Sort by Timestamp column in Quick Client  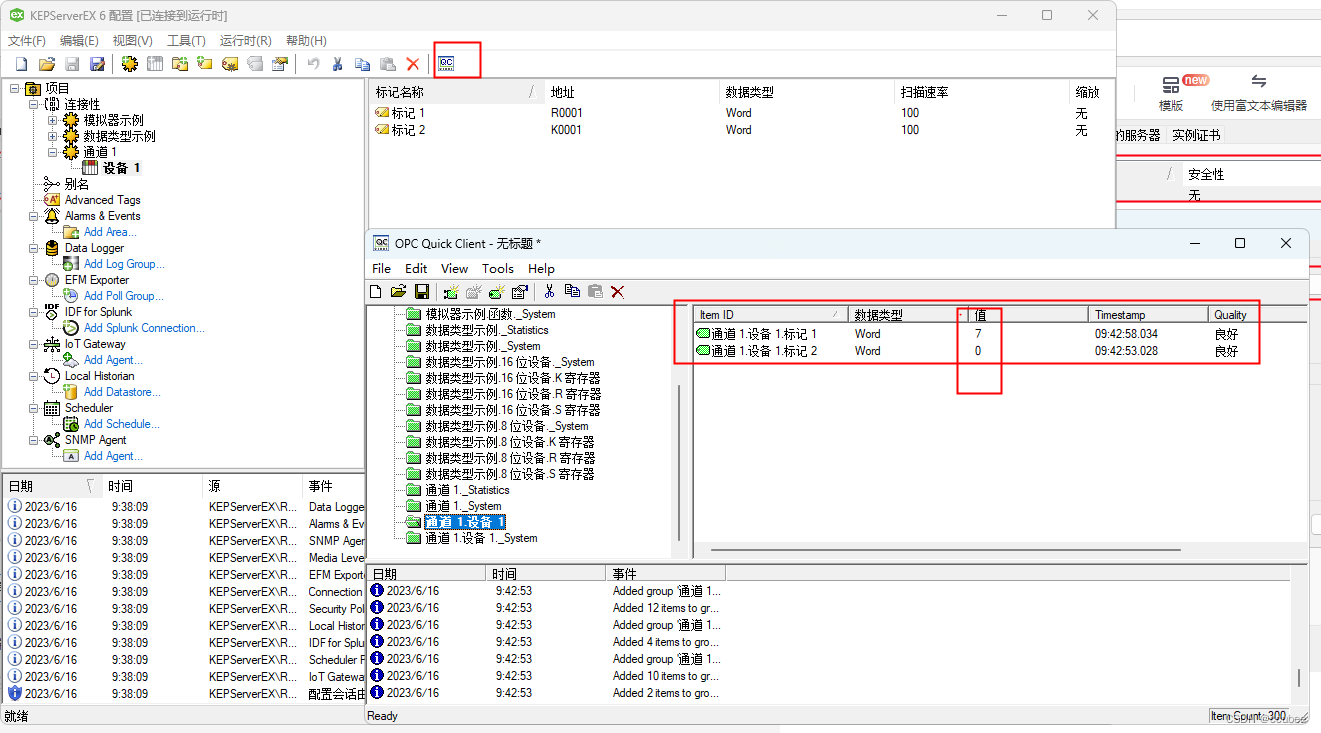tap(1147, 314)
